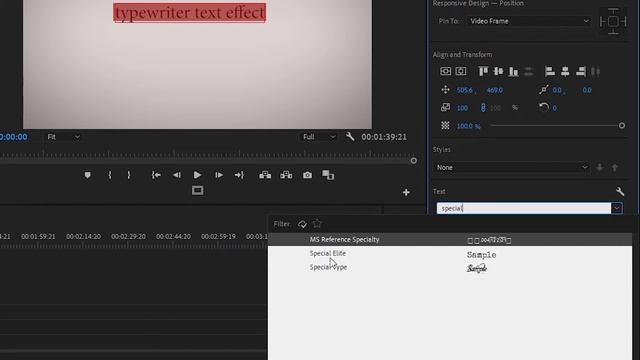
Task: Choose MS Reference Specialty font
Action: pos(450,240)
